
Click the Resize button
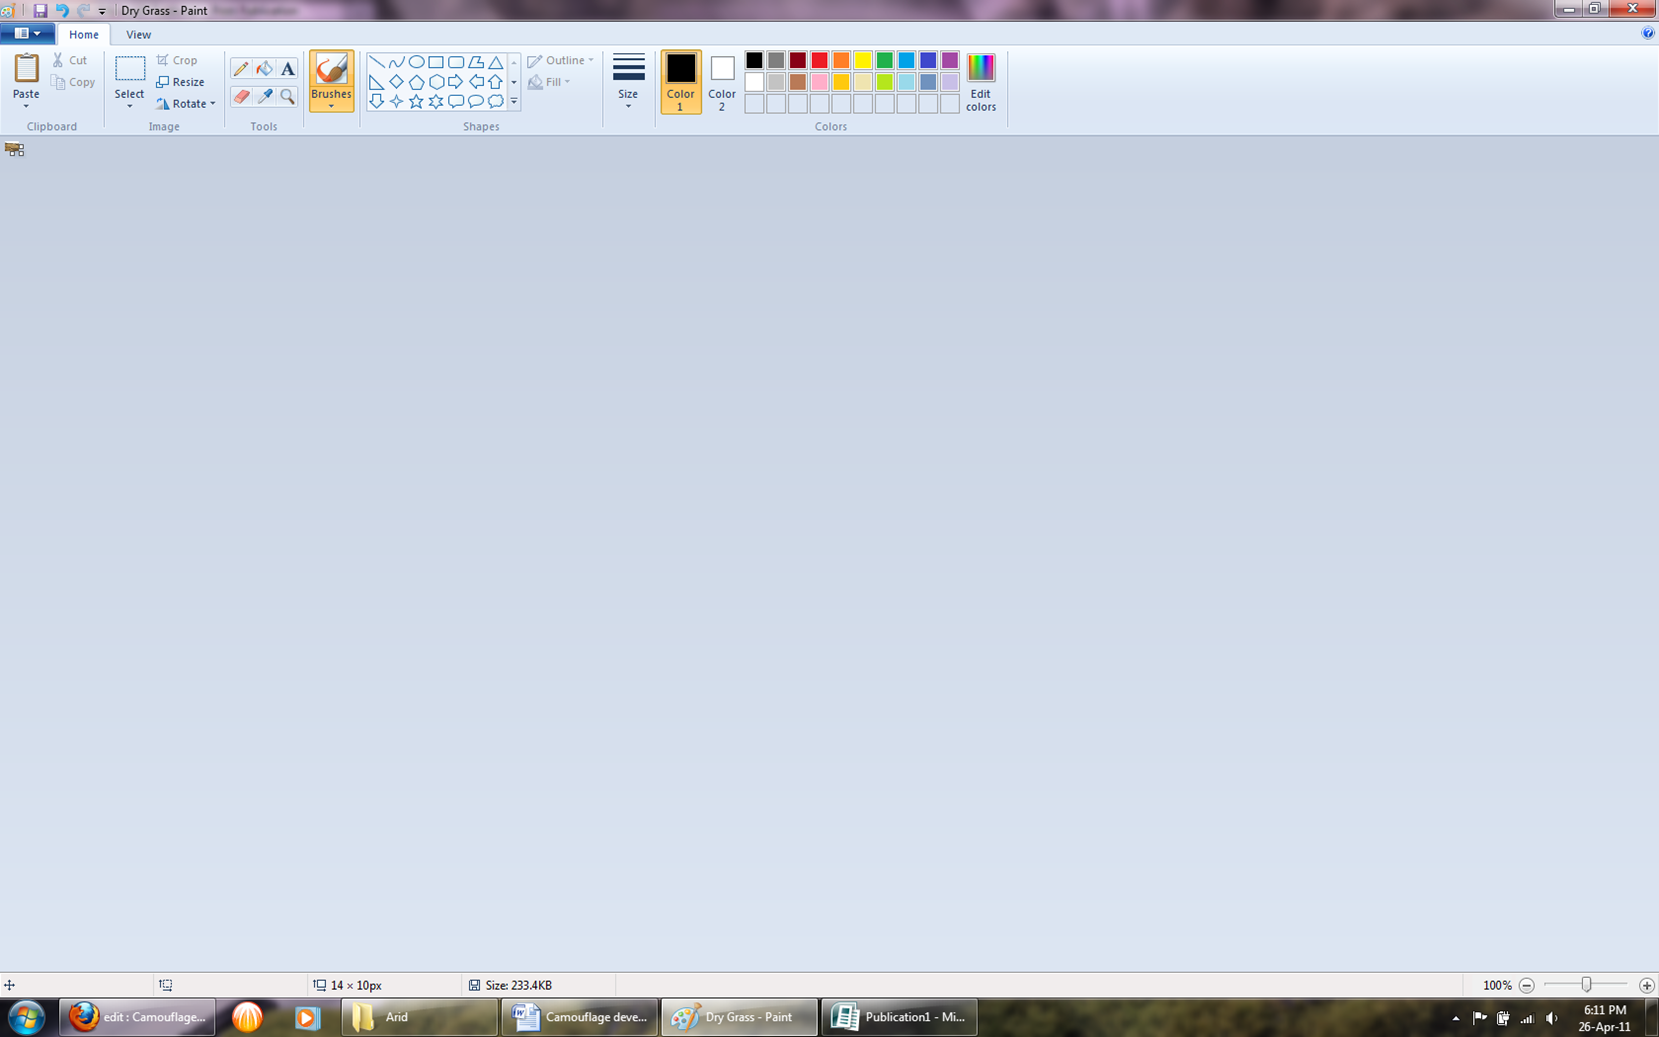coord(181,82)
